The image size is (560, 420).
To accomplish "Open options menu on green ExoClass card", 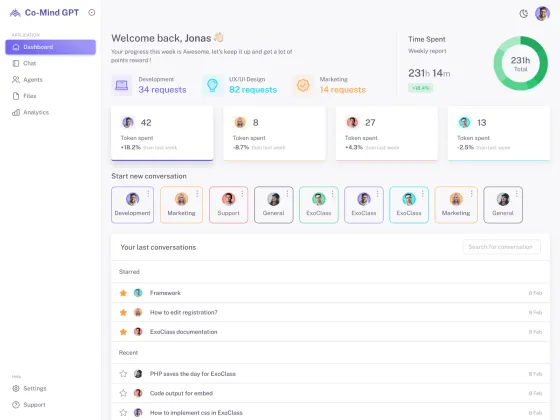I will 332,194.
